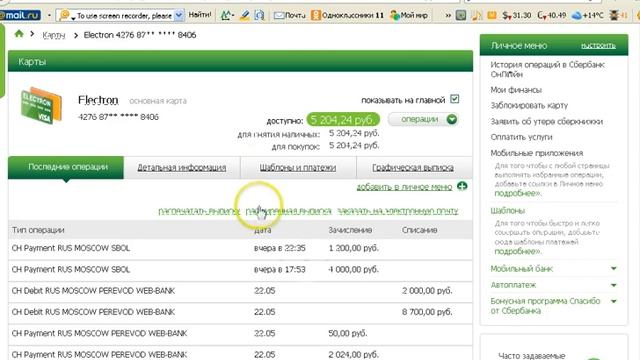Switch to Шаблоны и платежи tab
This screenshot has width=640, height=360.
tap(298, 167)
